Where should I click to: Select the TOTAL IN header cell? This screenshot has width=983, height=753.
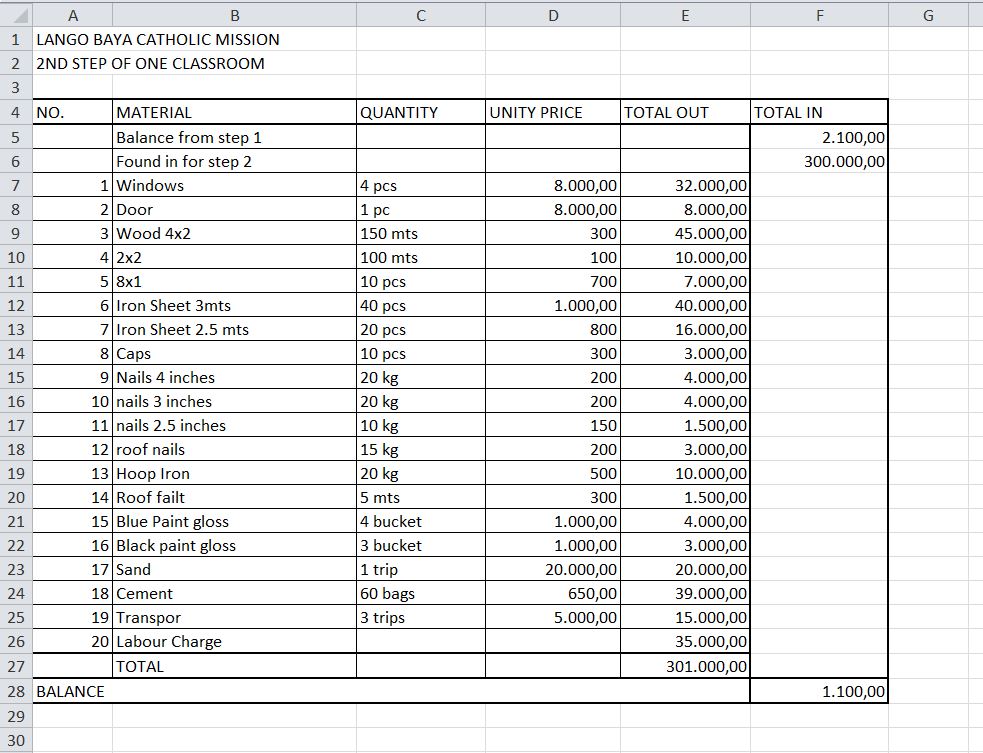click(x=819, y=112)
